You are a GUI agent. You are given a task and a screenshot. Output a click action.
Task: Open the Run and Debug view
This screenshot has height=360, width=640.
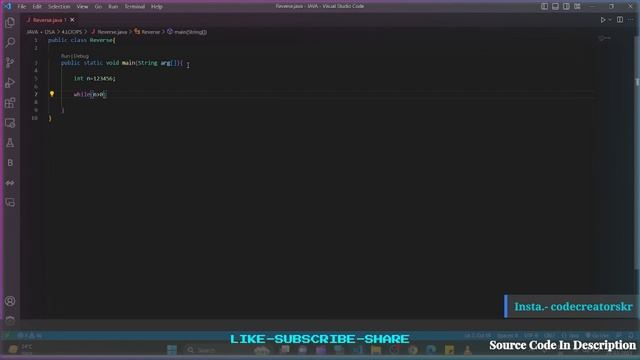(x=10, y=82)
